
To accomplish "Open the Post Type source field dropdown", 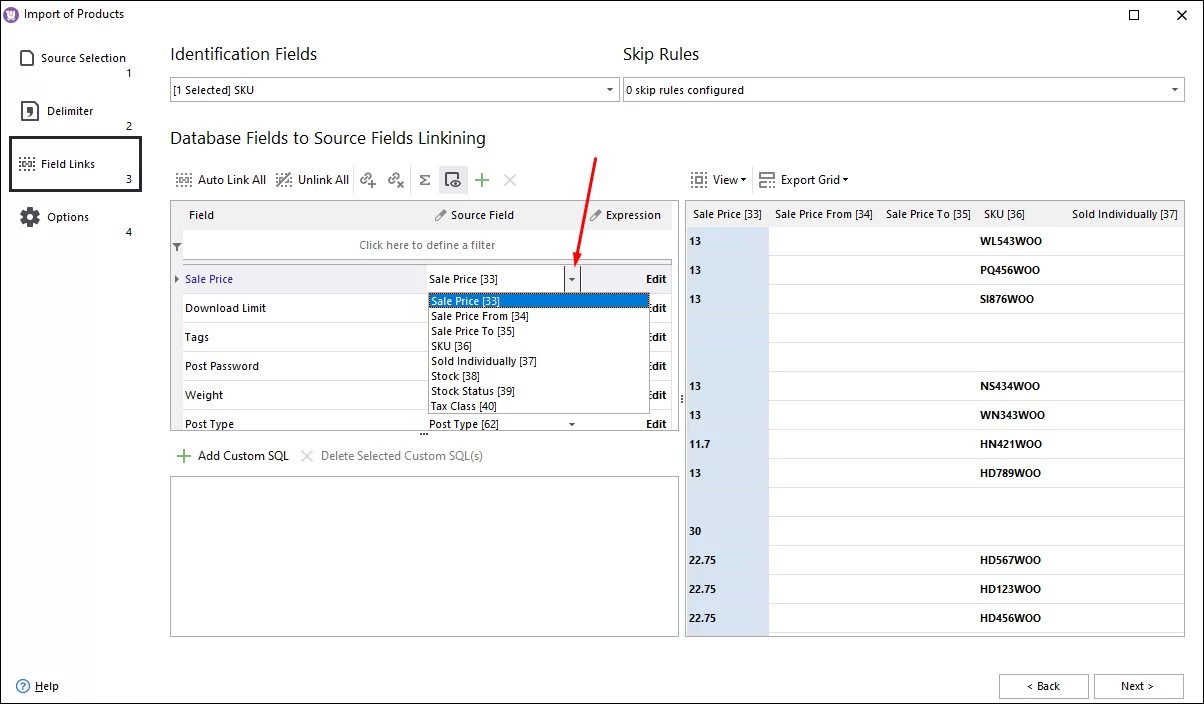I will point(571,423).
